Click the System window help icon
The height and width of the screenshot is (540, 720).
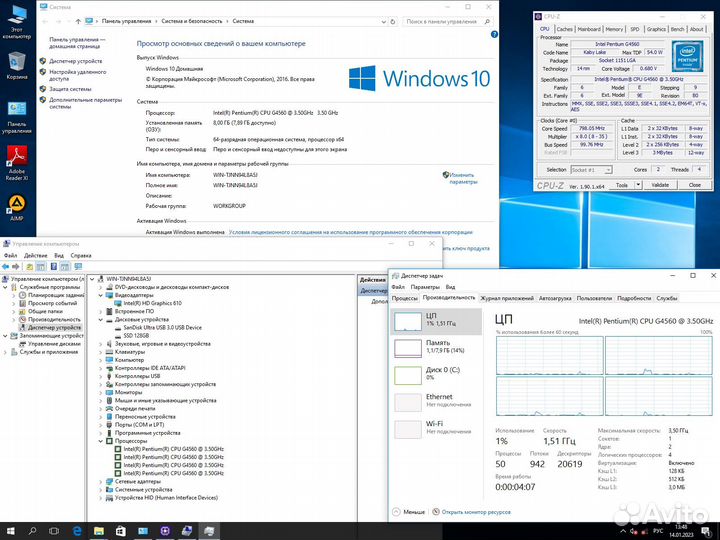[x=494, y=34]
